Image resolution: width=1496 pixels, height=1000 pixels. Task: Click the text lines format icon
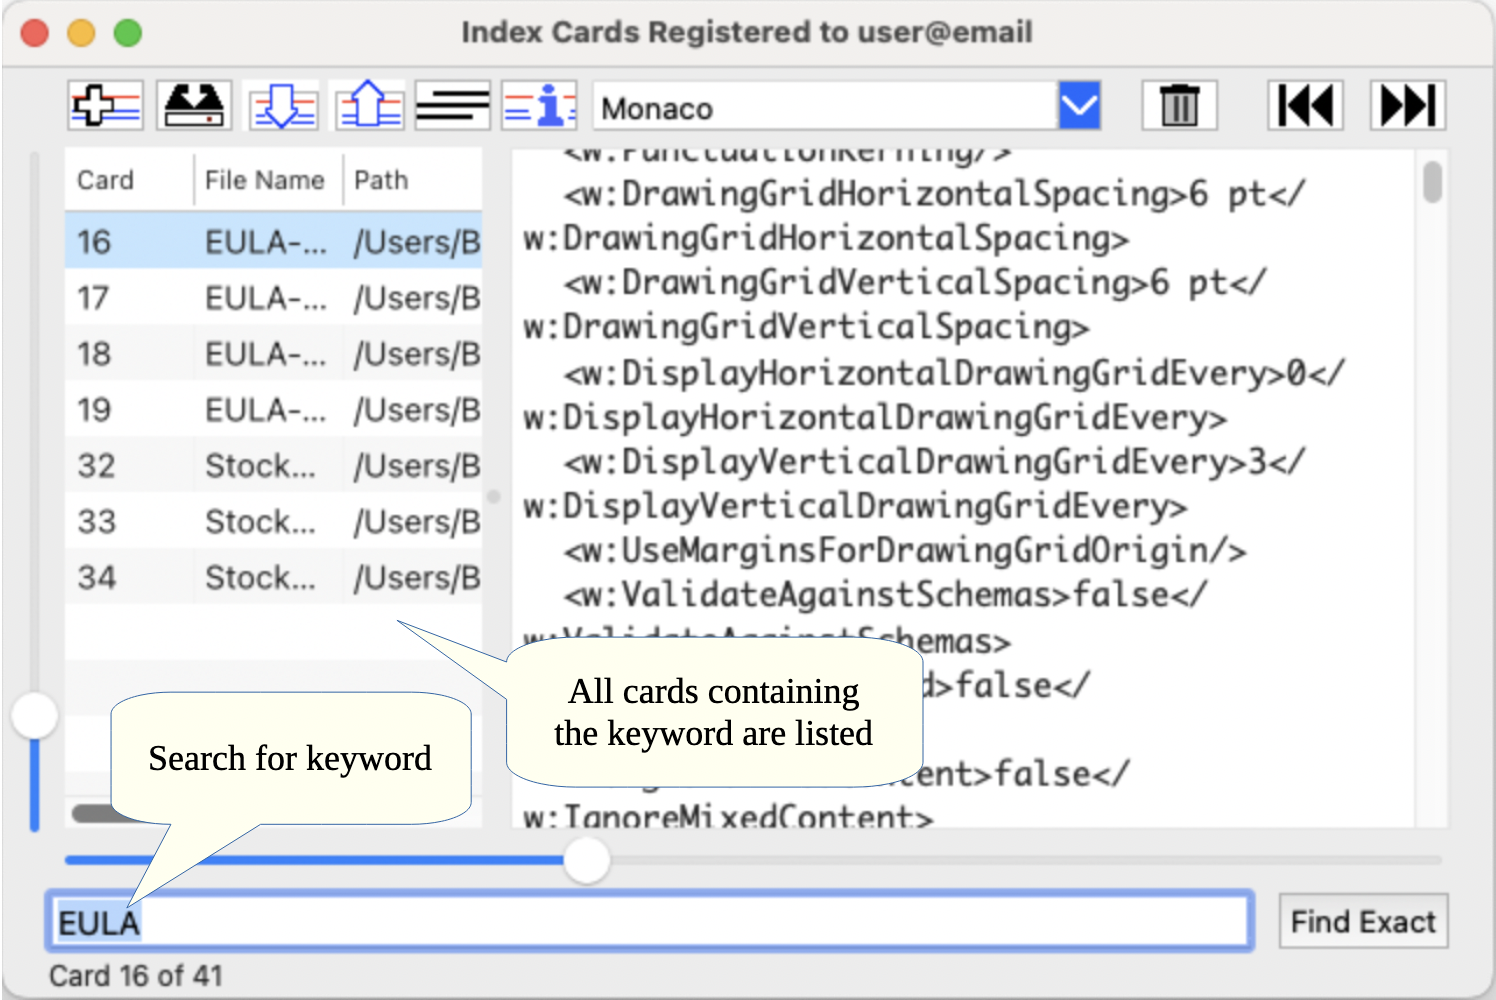(453, 106)
